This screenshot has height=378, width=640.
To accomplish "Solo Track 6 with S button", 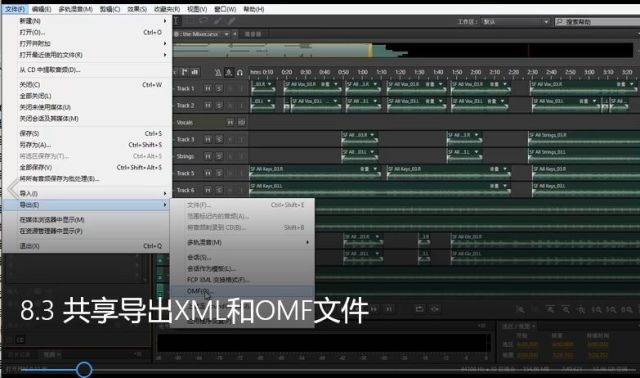I will (219, 190).
